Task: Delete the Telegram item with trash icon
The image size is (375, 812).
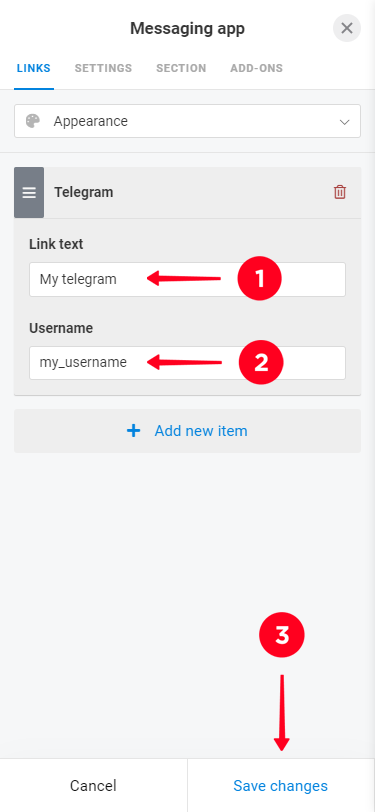Action: 340,192
